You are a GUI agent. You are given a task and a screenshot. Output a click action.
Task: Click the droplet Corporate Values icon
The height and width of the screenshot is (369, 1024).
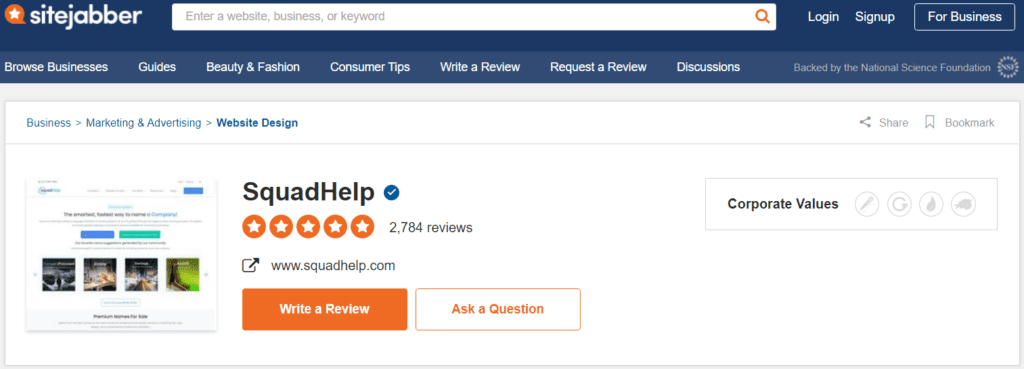click(x=931, y=204)
